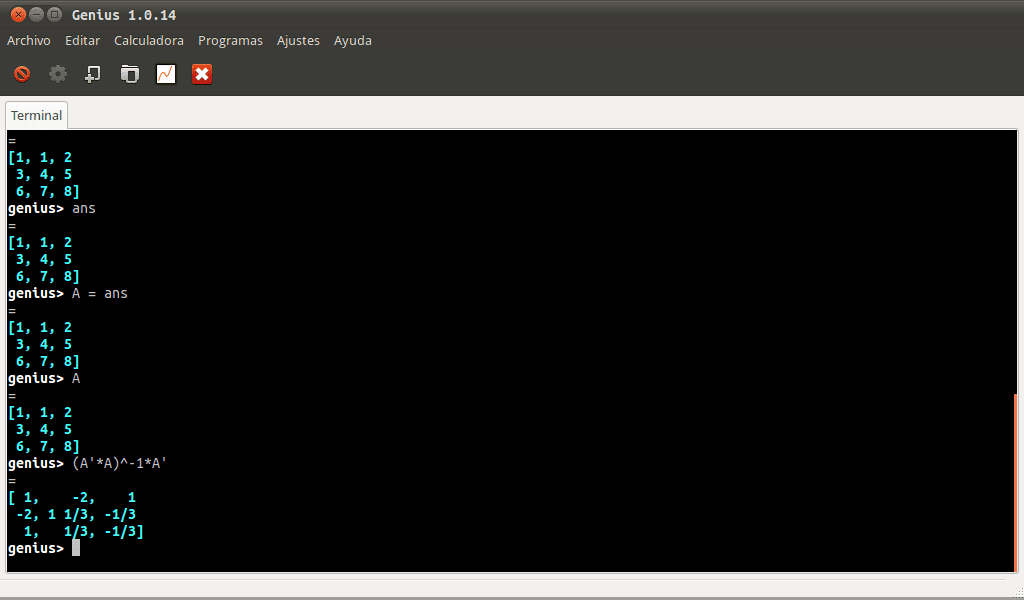Open the Ayuda help menu
Viewport: 1024px width, 600px height.
[x=352, y=41]
